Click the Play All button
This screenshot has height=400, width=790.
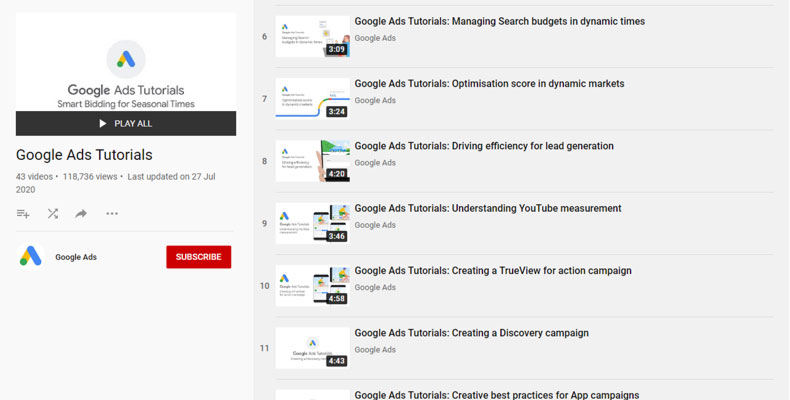126,123
